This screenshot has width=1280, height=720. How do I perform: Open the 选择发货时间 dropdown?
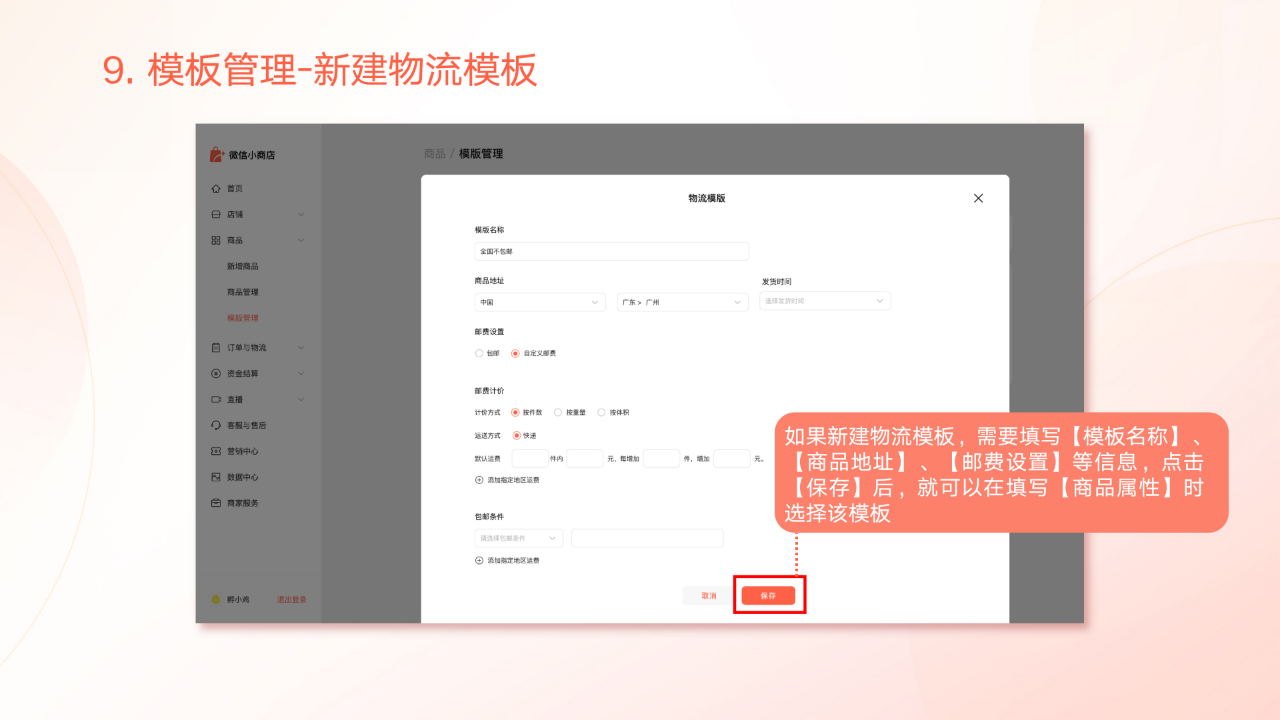825,301
